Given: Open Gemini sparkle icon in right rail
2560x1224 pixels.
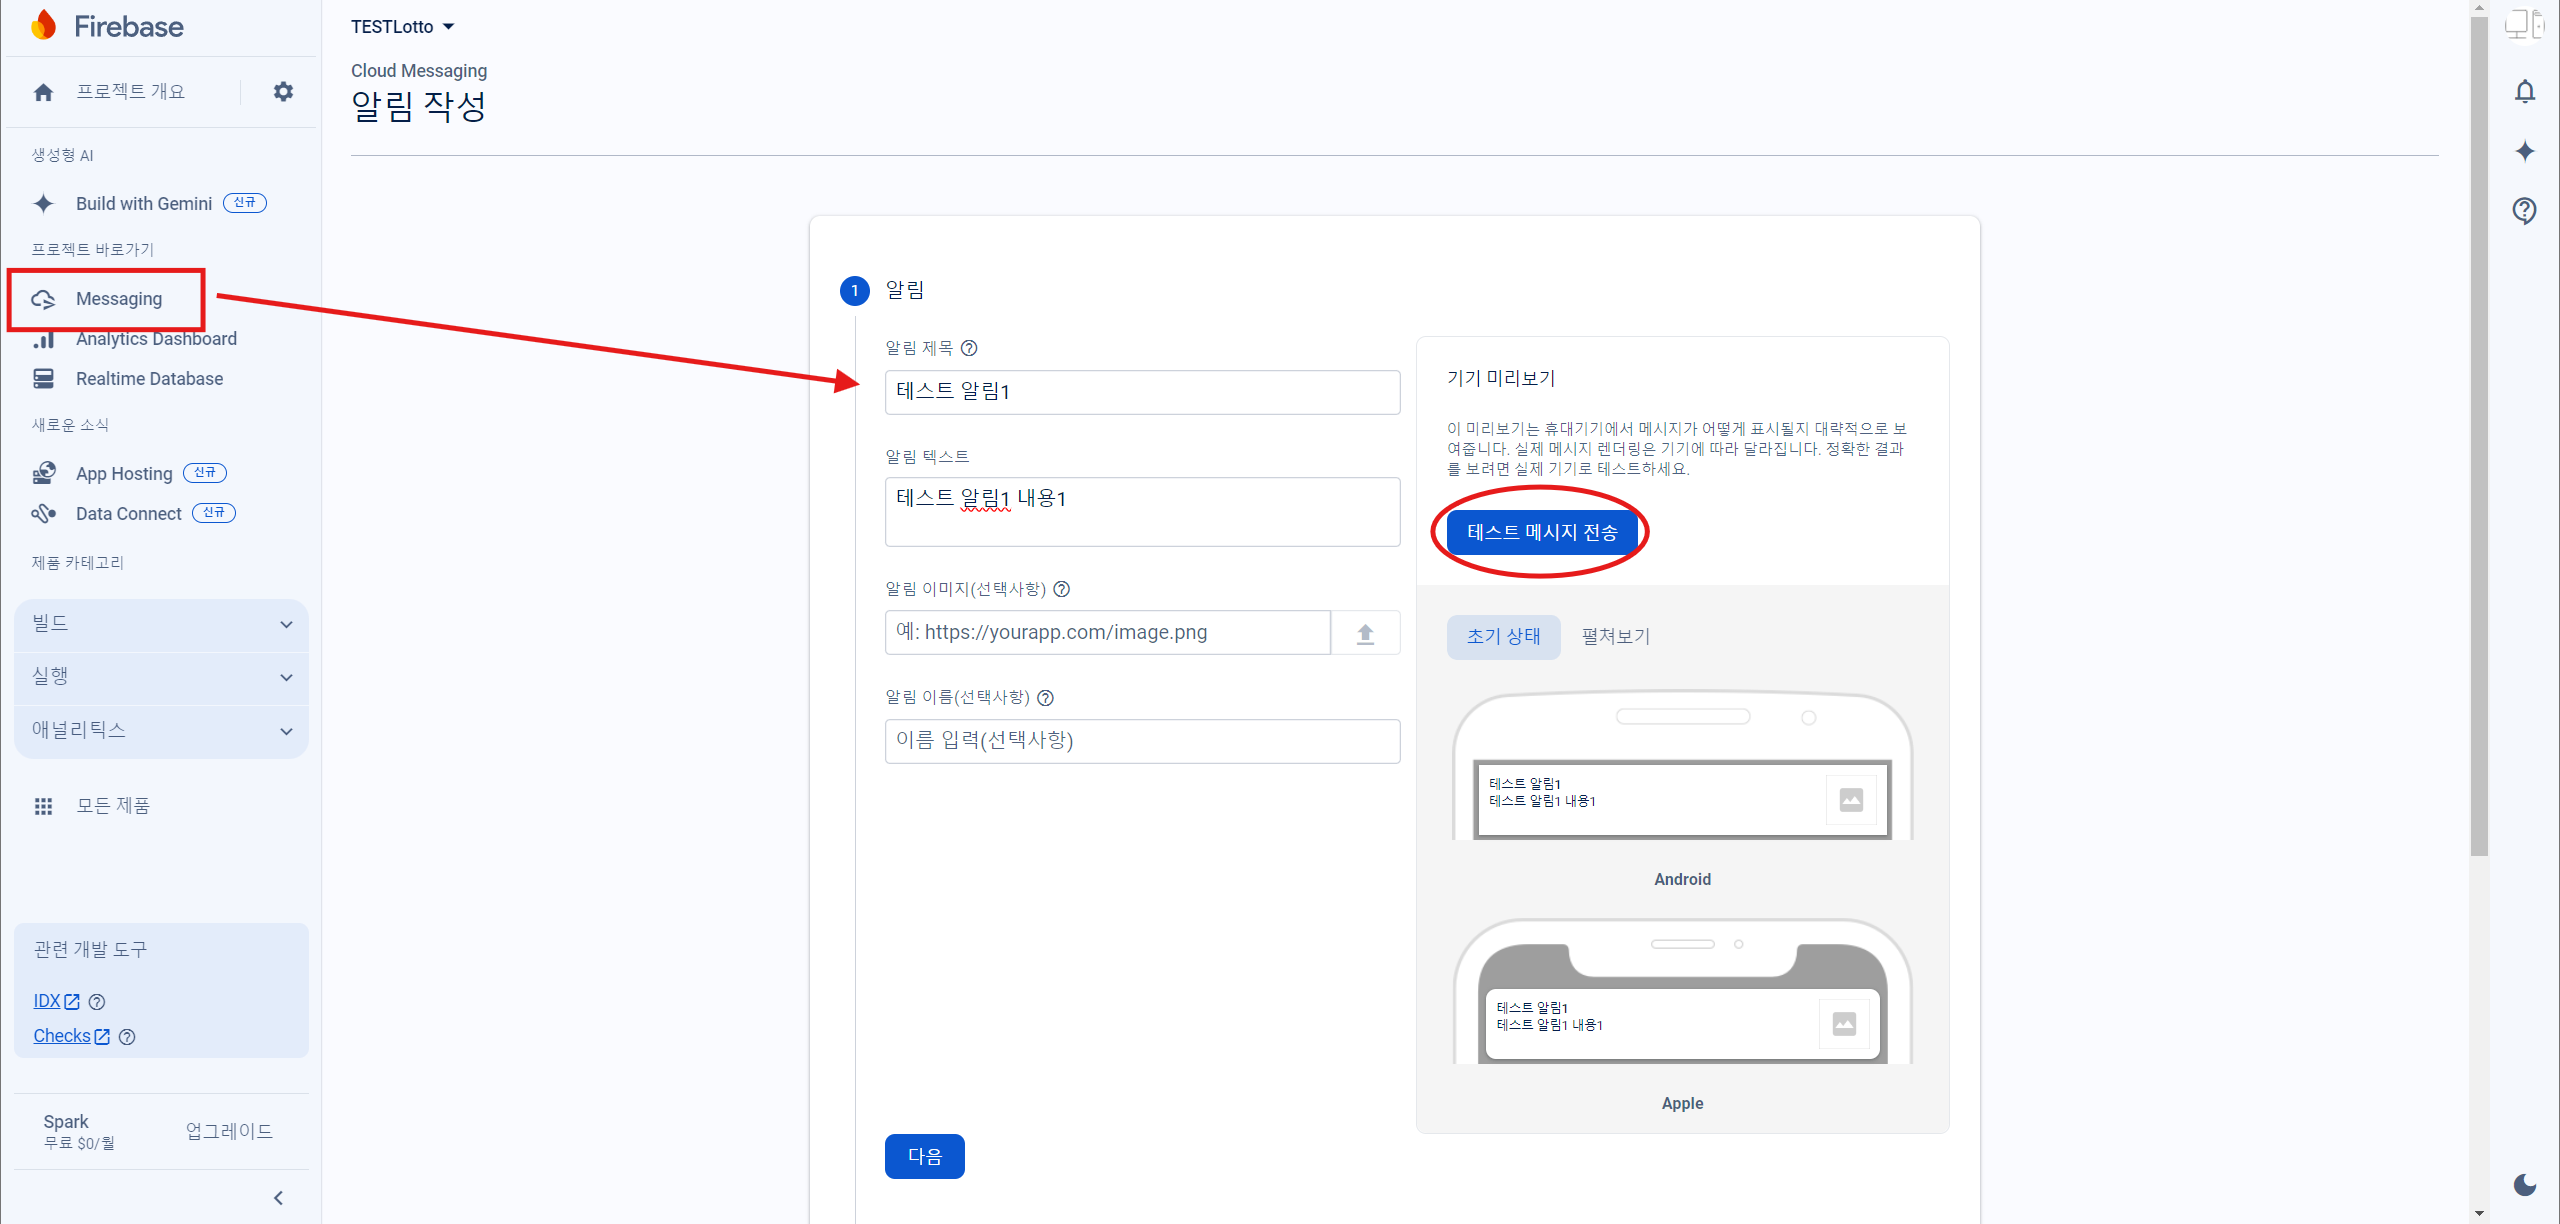Looking at the screenshot, I should pyautogui.click(x=2524, y=151).
